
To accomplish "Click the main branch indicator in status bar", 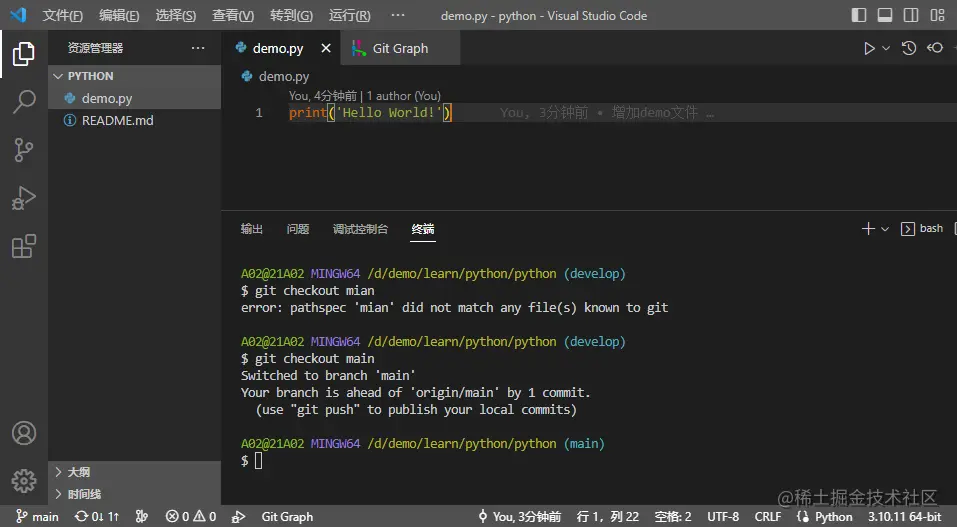I will coord(37,517).
